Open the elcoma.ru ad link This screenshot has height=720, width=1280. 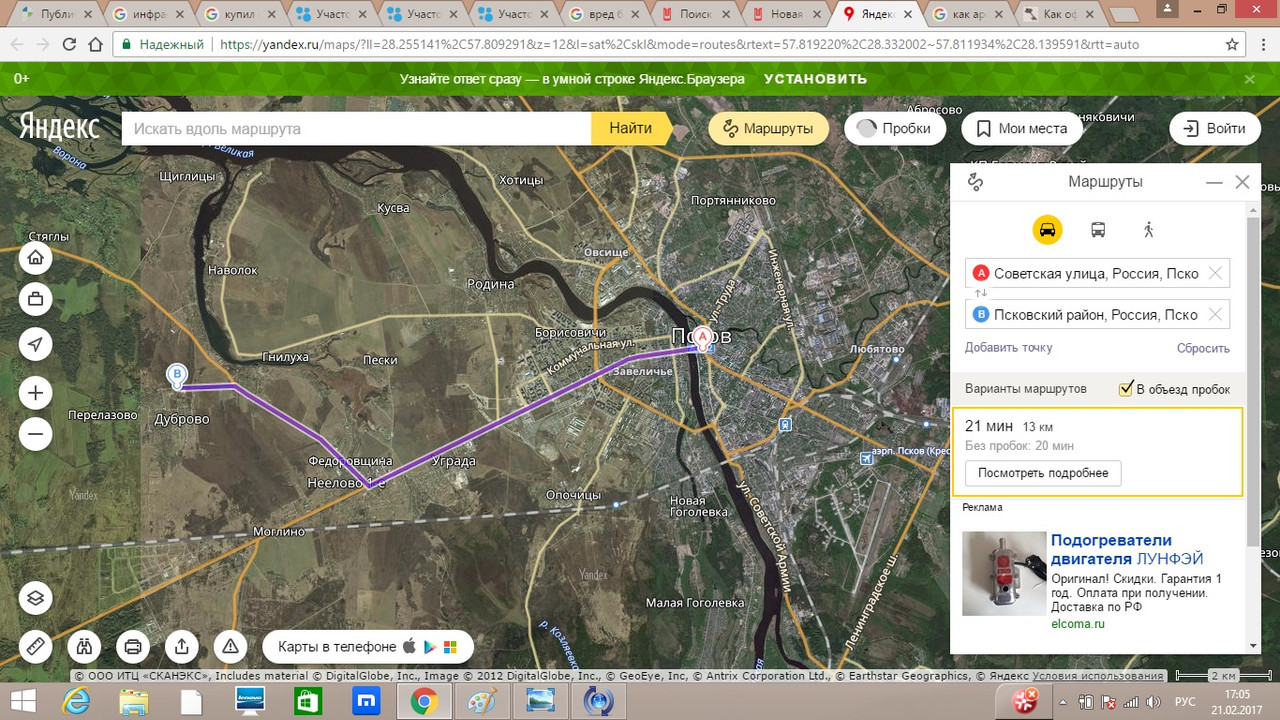1077,624
